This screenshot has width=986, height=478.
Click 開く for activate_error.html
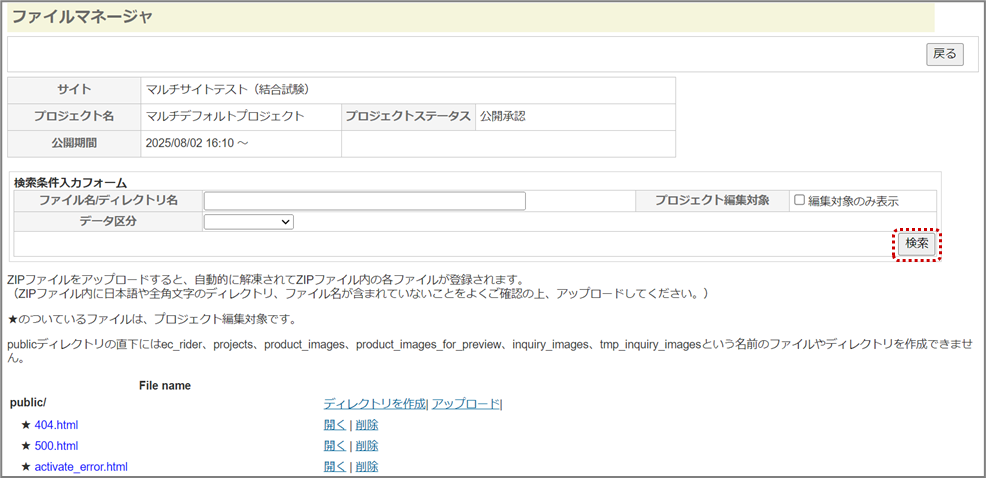coord(334,467)
